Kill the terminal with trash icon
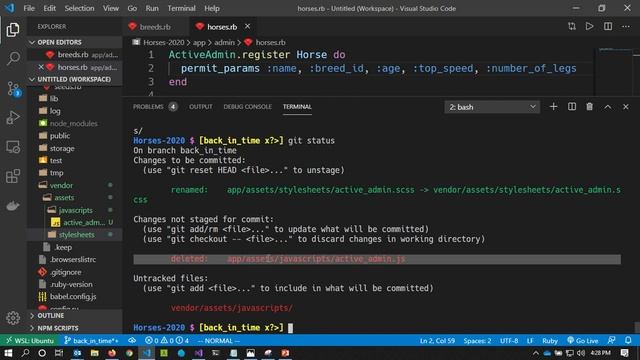The image size is (640, 360). click(x=589, y=107)
